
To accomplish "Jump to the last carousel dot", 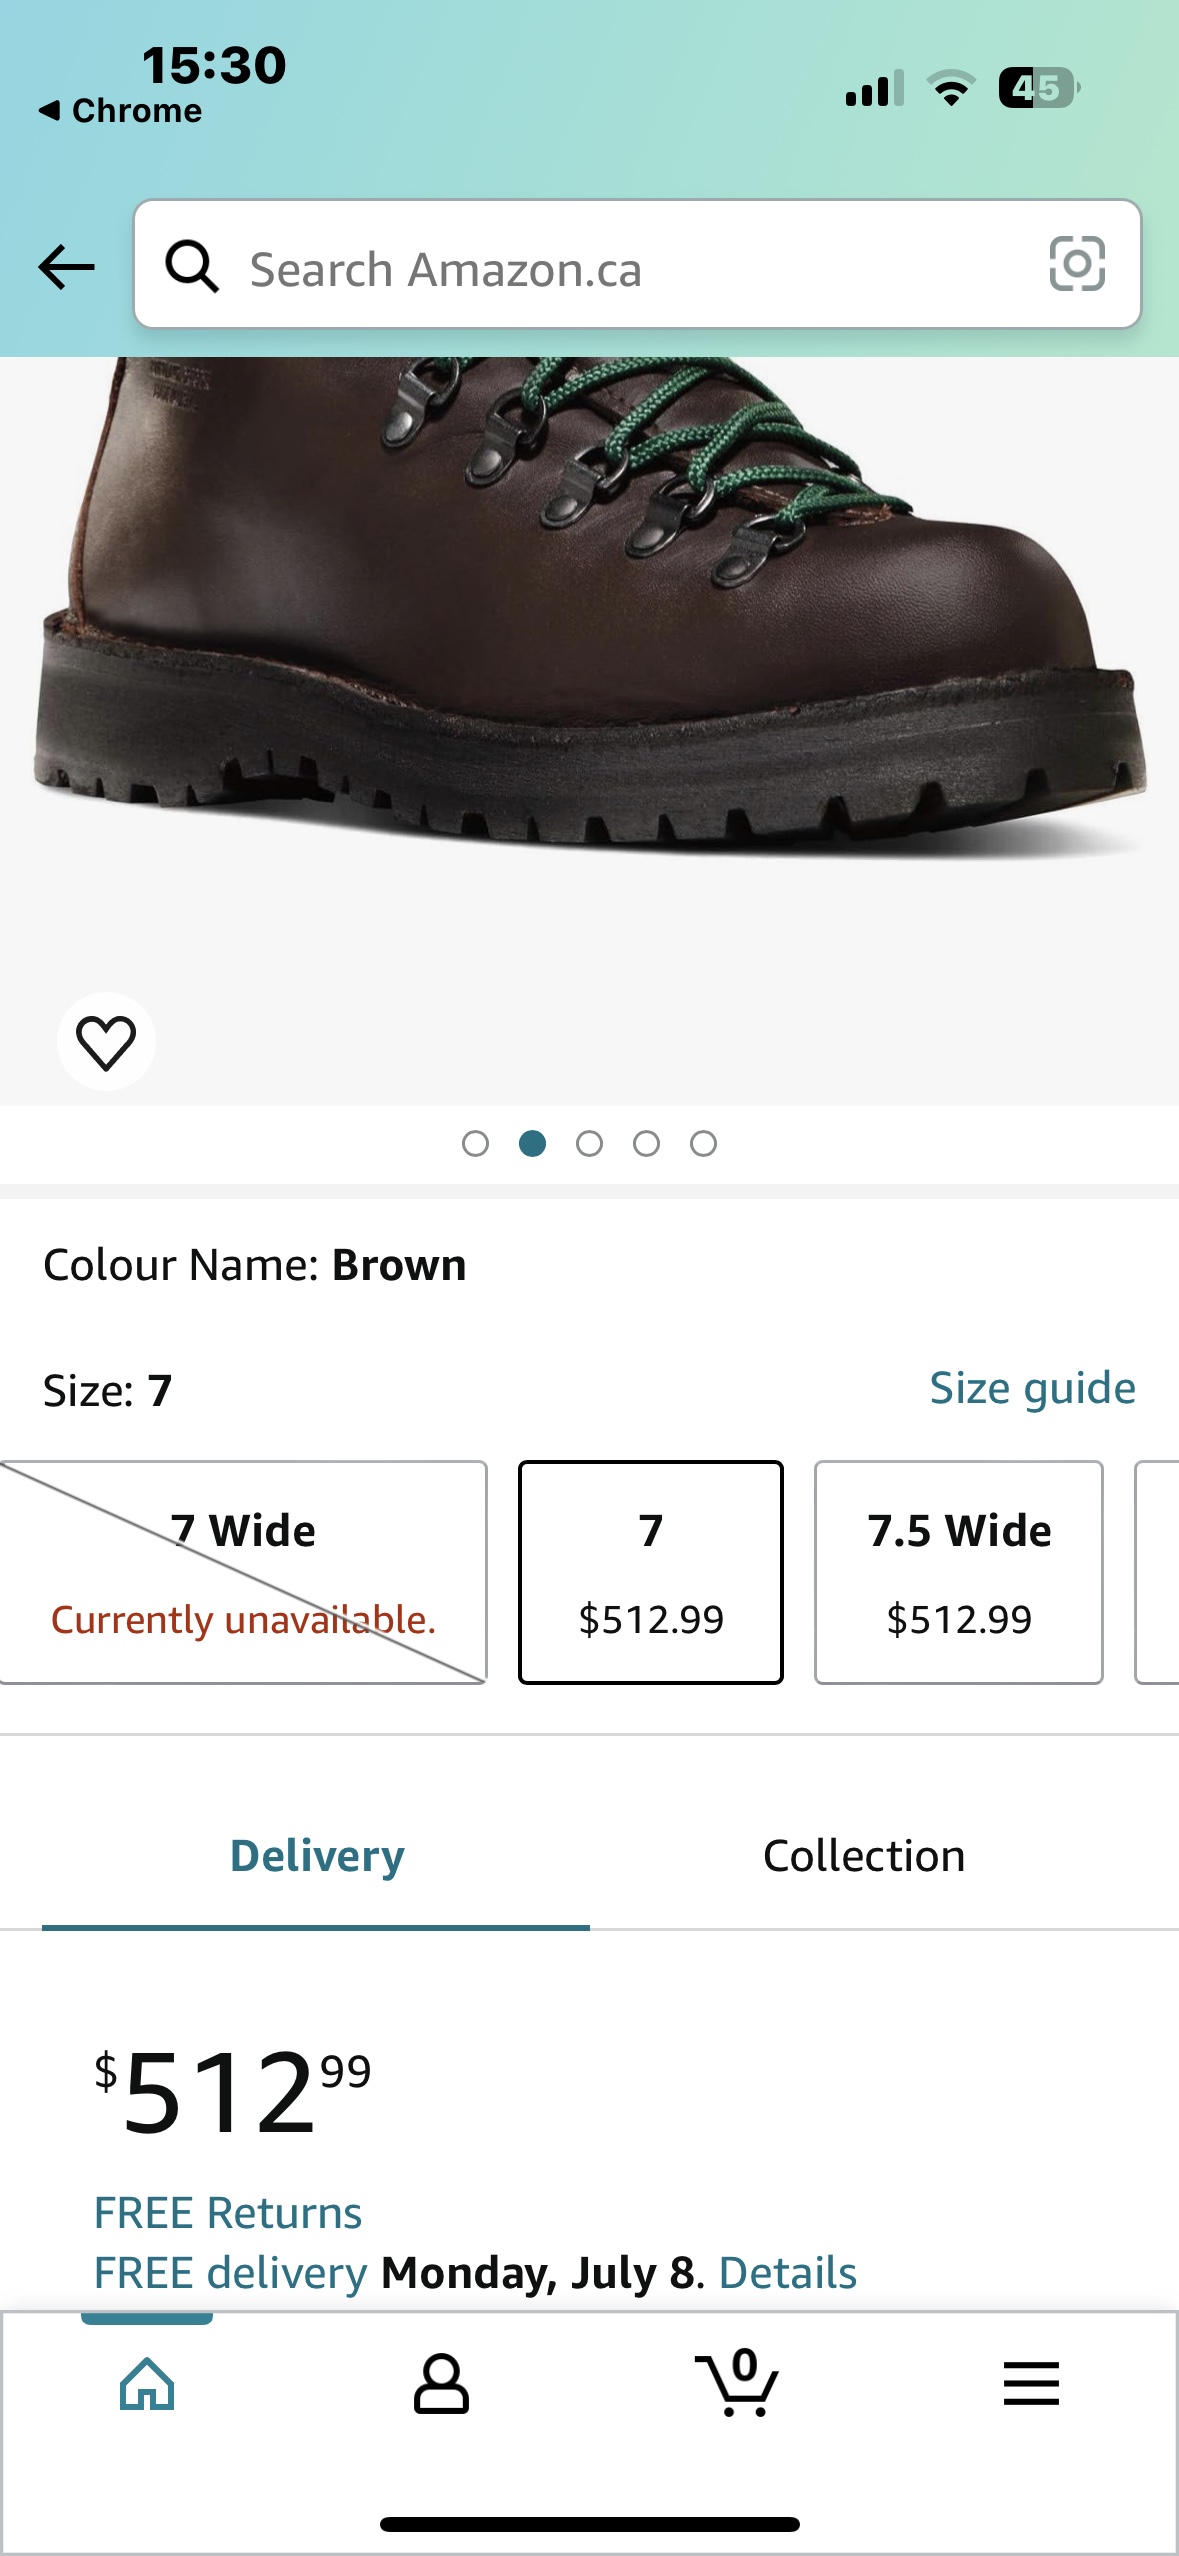I will pyautogui.click(x=703, y=1143).
